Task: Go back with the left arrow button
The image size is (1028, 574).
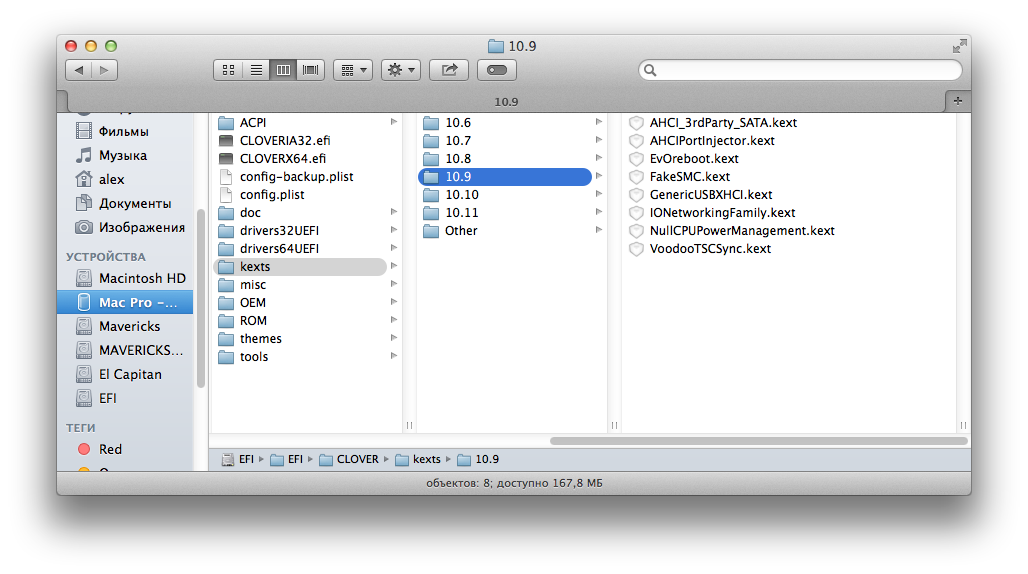Action: [x=79, y=70]
